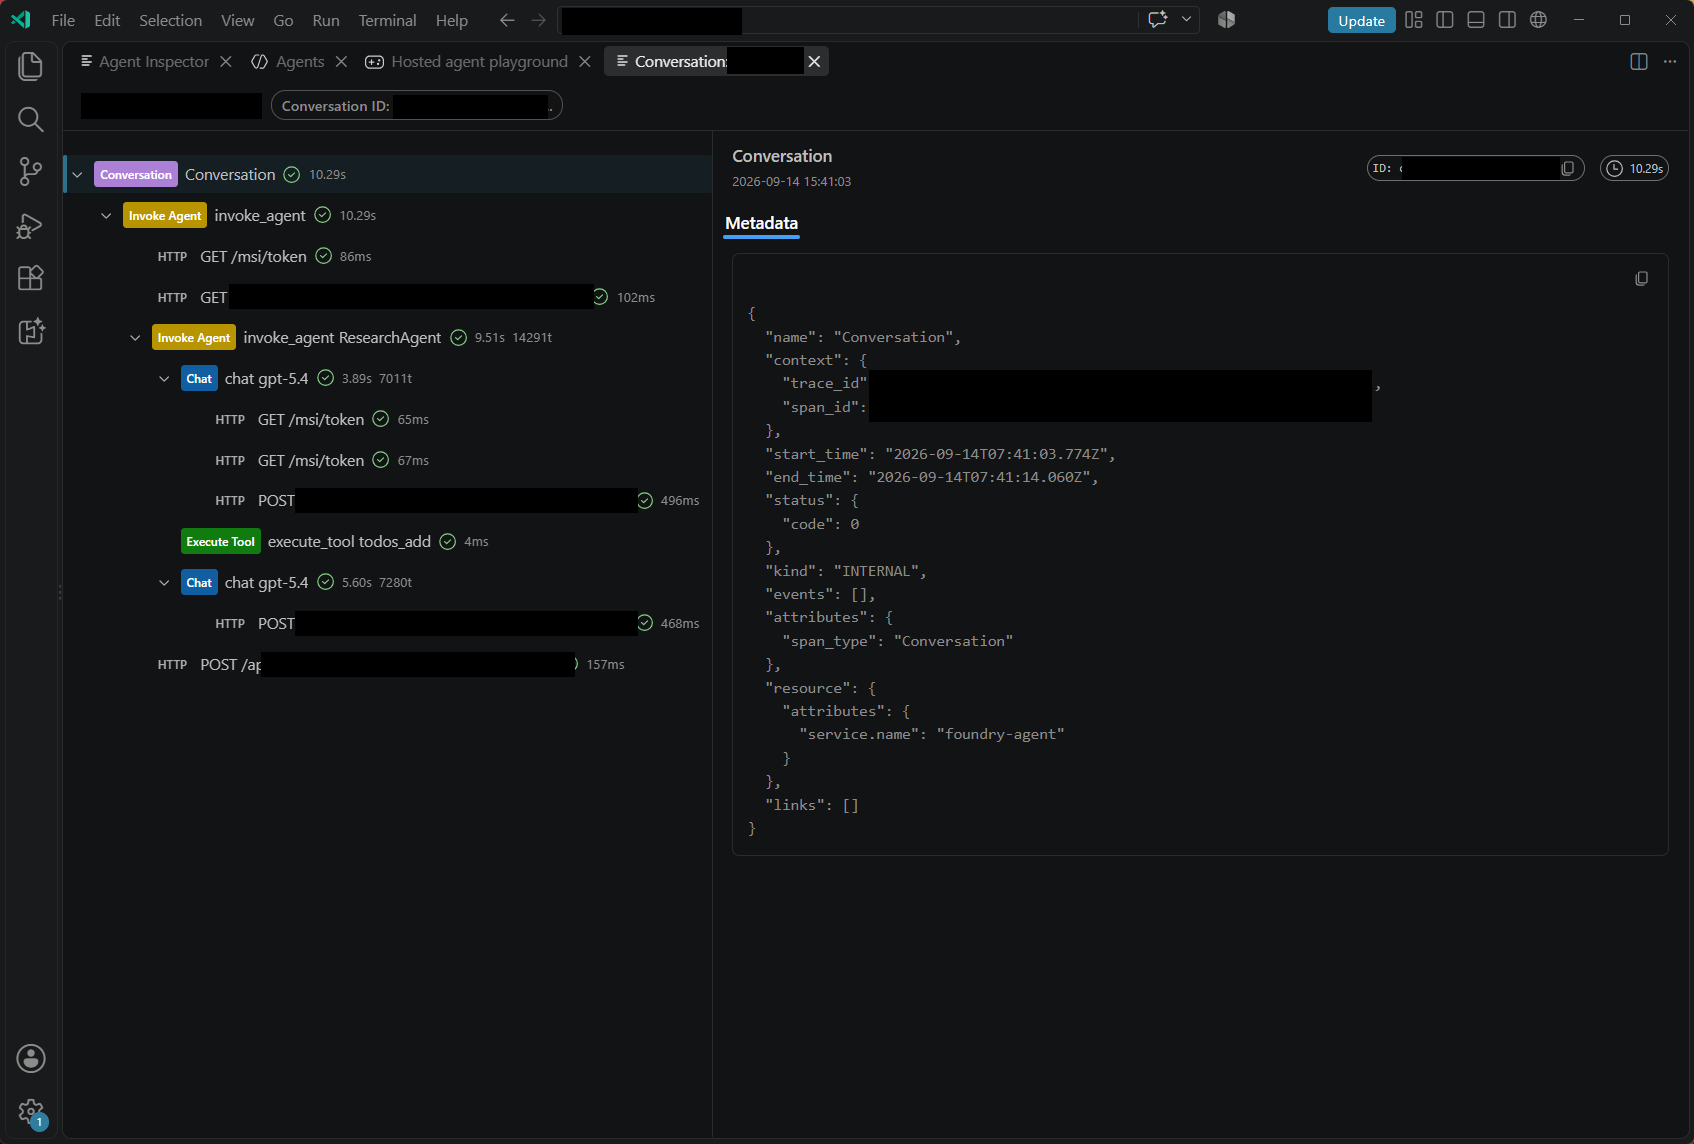This screenshot has width=1694, height=1144.
Task: Select the HTTP GET 102ms row
Action: (x=388, y=298)
